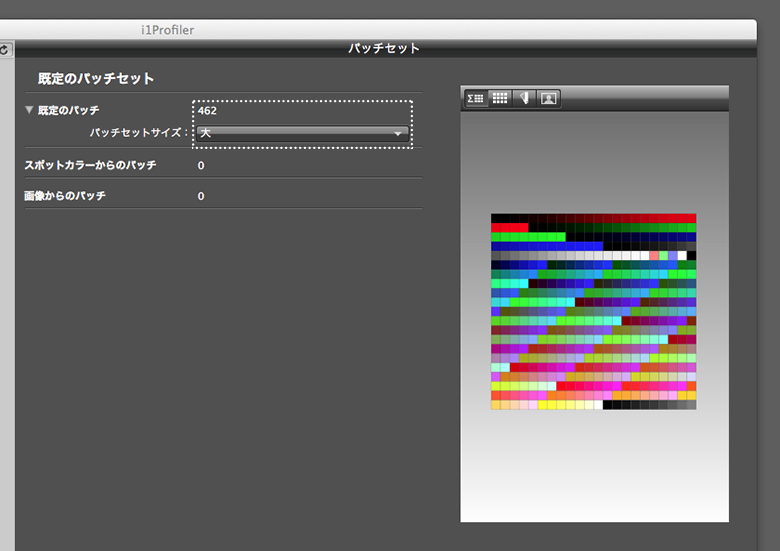Select the スポットカラーからのパッチ row
The height and width of the screenshot is (551, 780).
point(91,165)
